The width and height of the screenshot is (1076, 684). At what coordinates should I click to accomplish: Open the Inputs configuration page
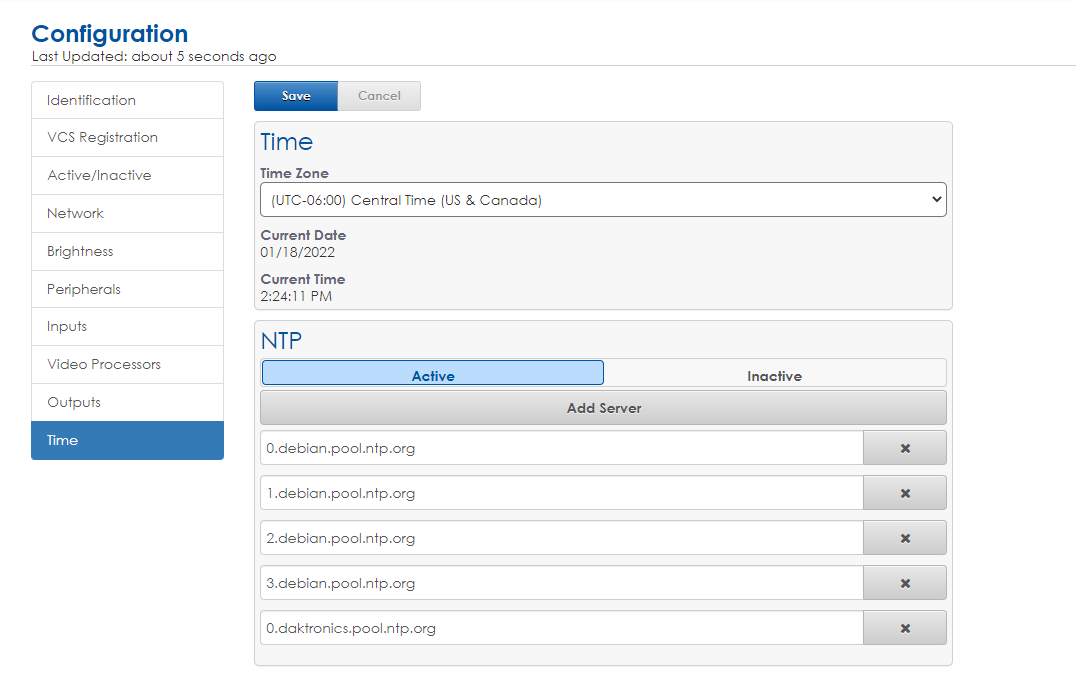coord(127,326)
